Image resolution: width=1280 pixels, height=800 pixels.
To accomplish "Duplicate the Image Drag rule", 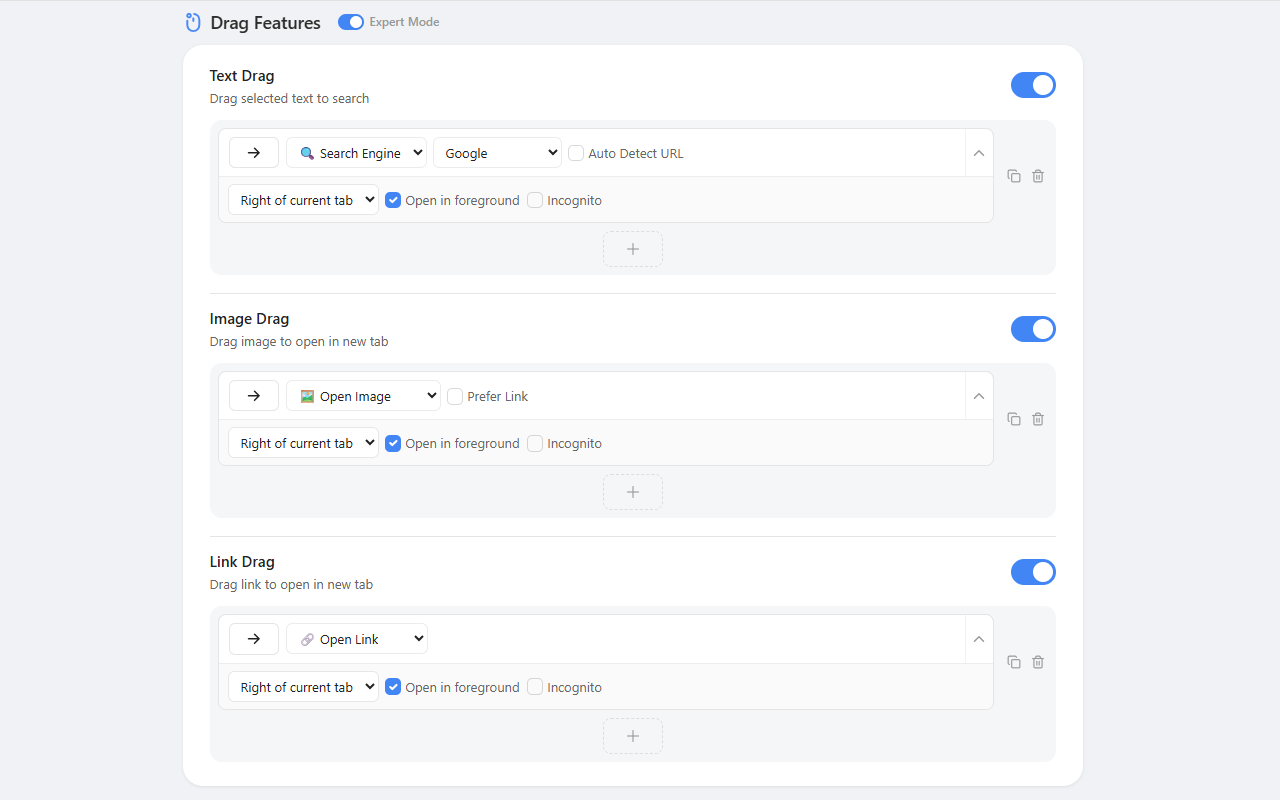I will point(1014,419).
